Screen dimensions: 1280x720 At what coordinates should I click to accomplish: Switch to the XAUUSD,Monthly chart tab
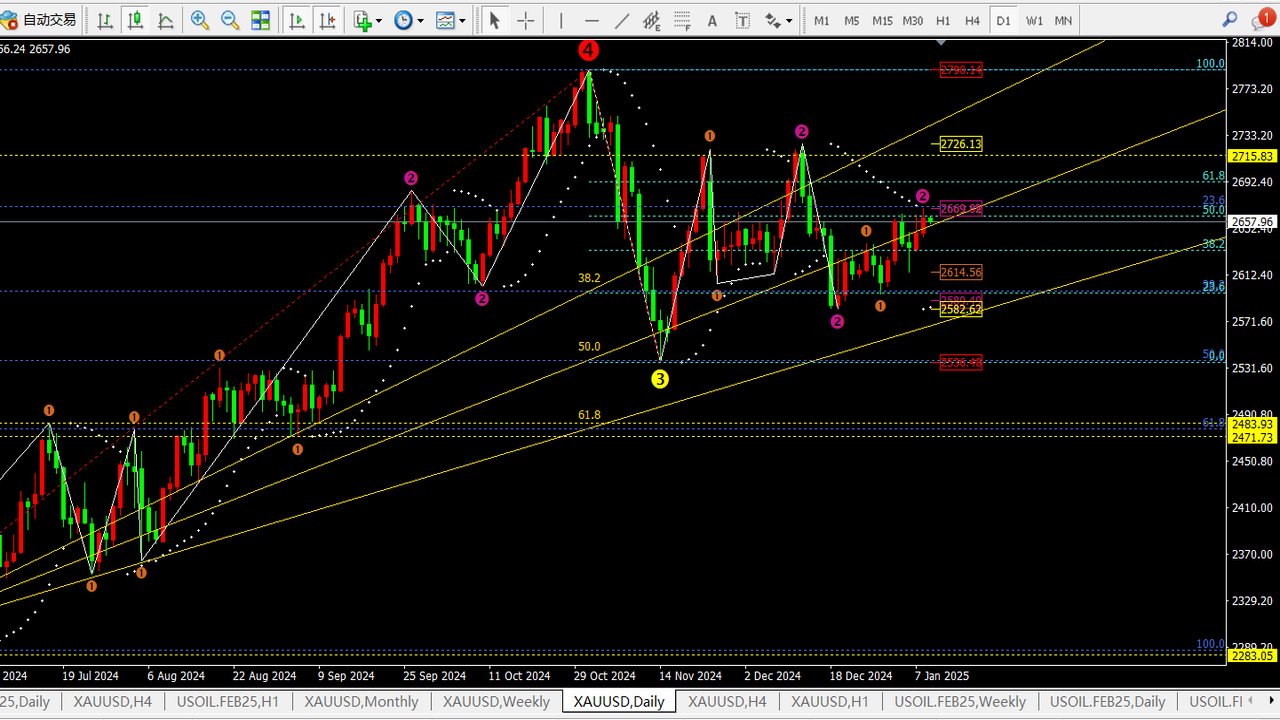pyautogui.click(x=361, y=702)
